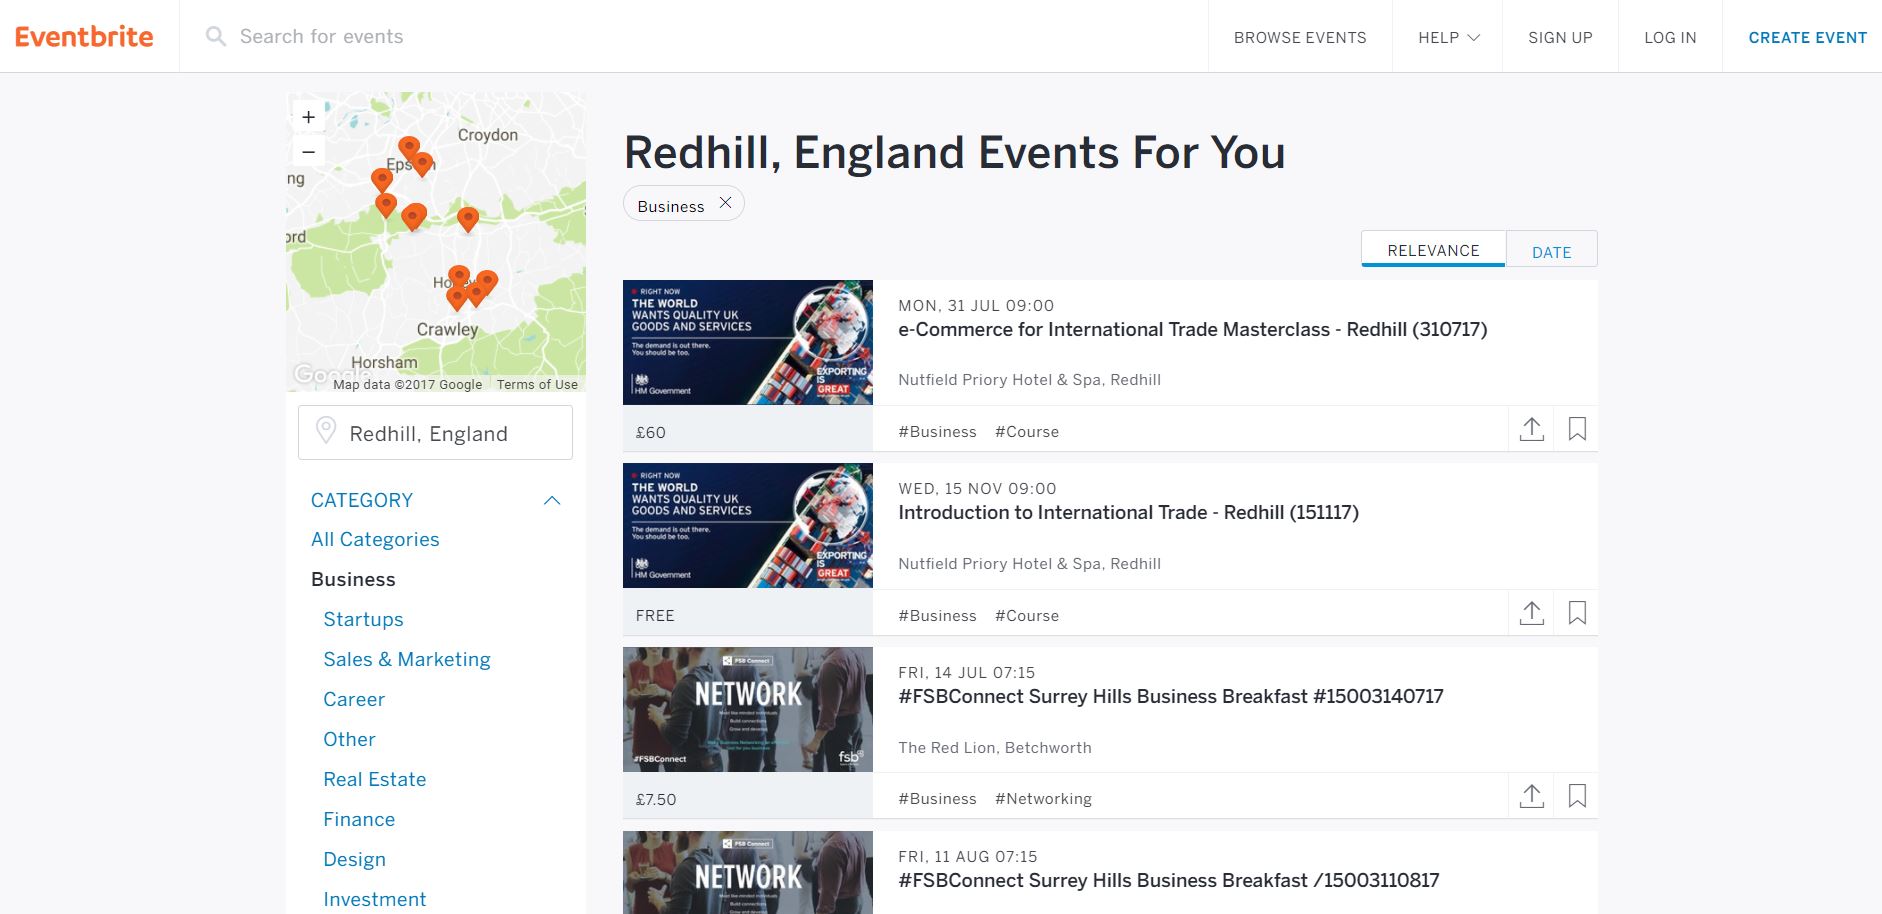1882x914 pixels.
Task: Select the search magnifier icon
Action: tap(215, 36)
